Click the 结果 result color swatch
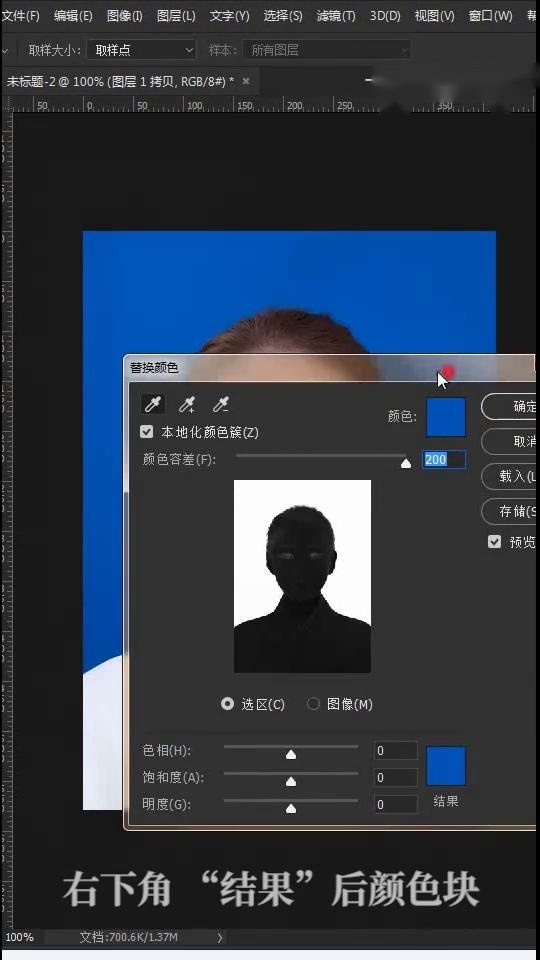Screen dimensions: 540x960 (446, 765)
